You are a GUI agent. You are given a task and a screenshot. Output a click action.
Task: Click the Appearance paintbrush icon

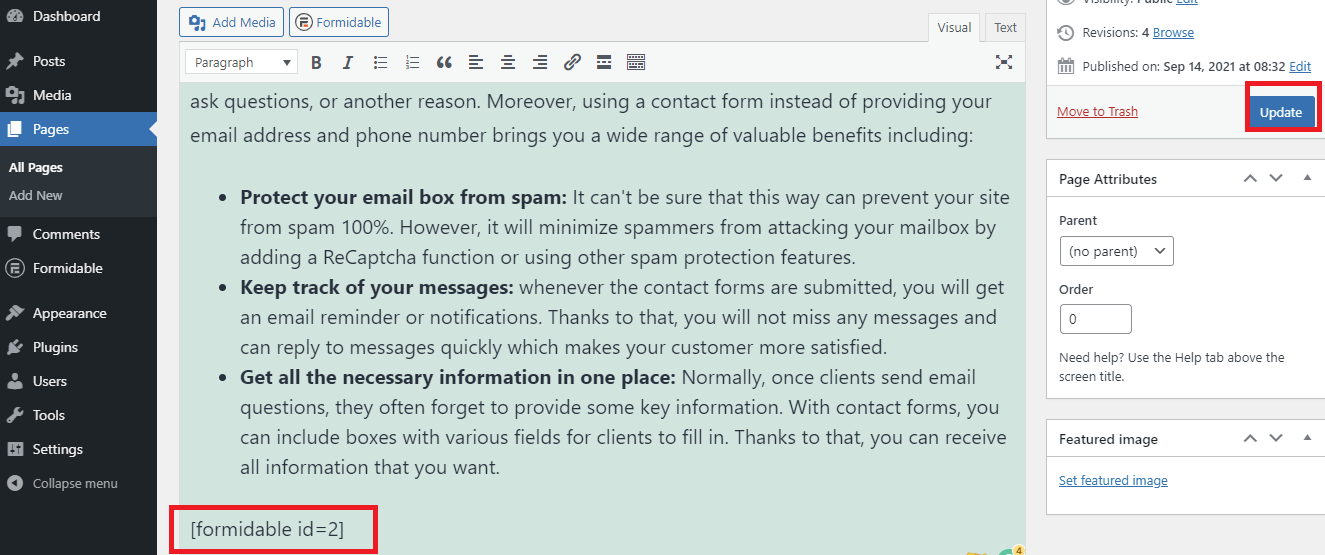pyautogui.click(x=15, y=313)
